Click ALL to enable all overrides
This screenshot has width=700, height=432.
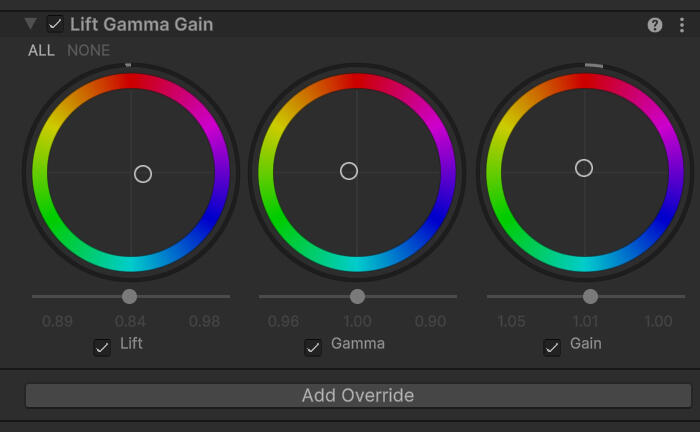[x=42, y=50]
